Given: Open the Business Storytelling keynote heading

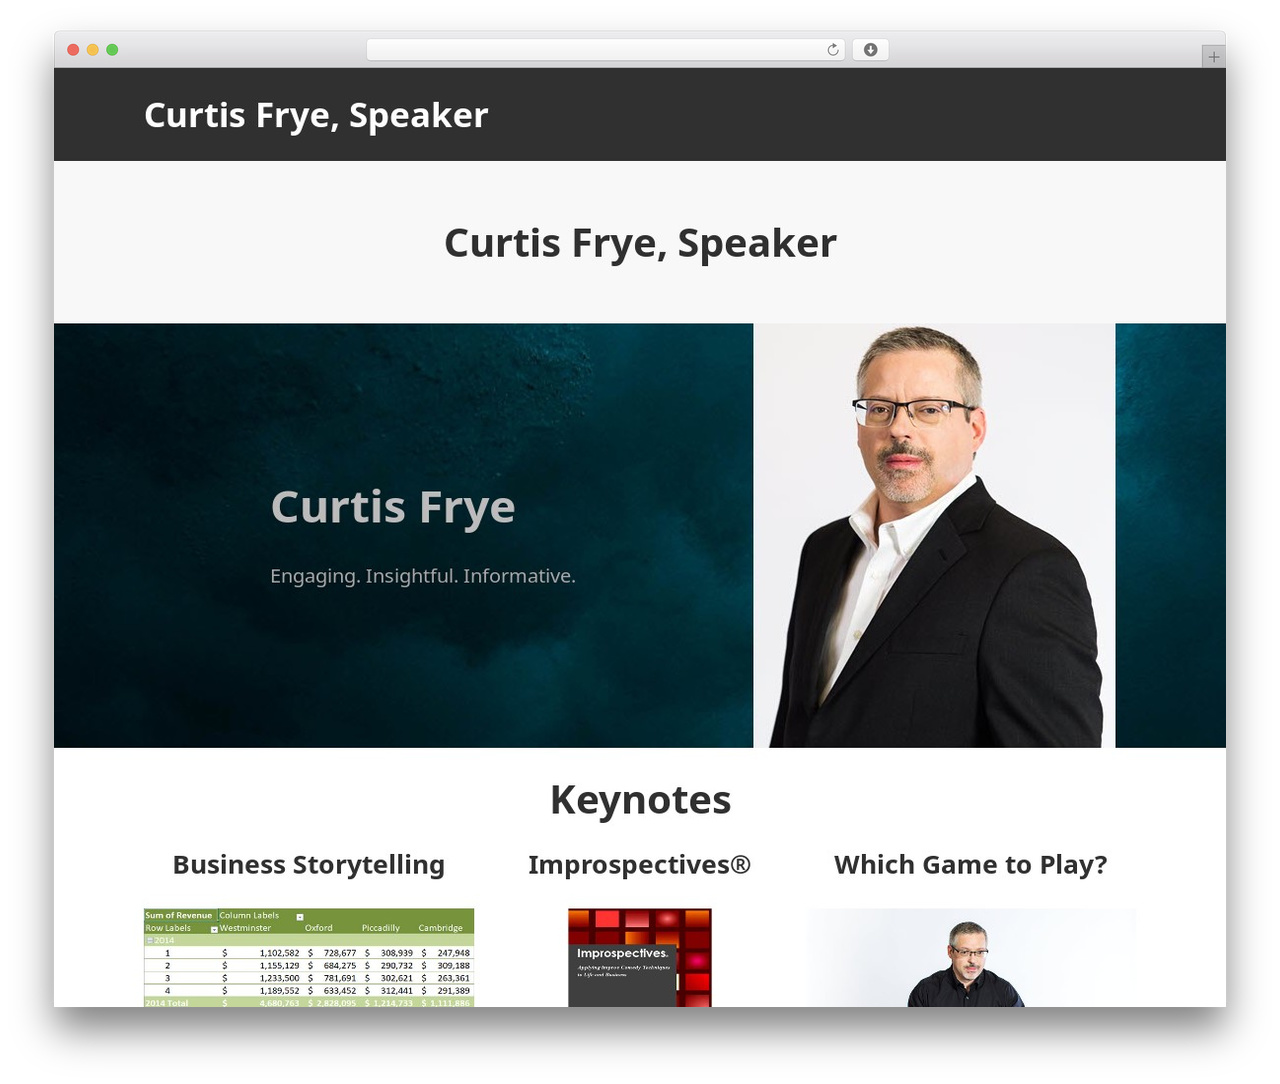Looking at the screenshot, I should point(309,865).
